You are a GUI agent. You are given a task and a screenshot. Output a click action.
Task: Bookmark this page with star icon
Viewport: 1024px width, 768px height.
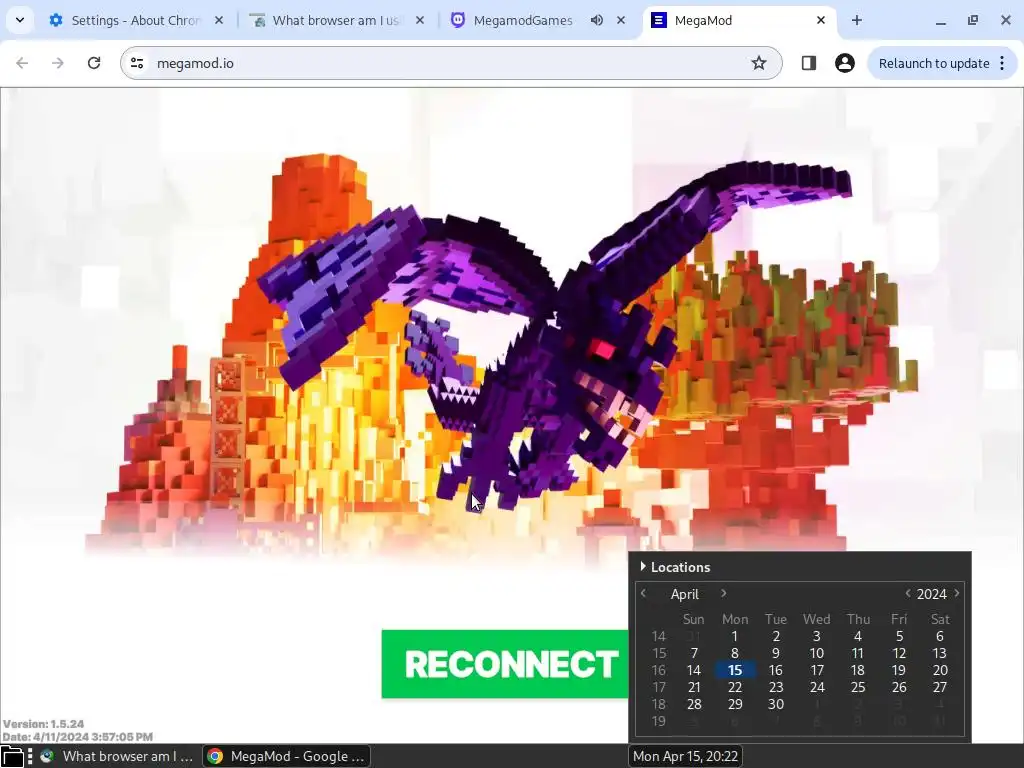coord(758,63)
